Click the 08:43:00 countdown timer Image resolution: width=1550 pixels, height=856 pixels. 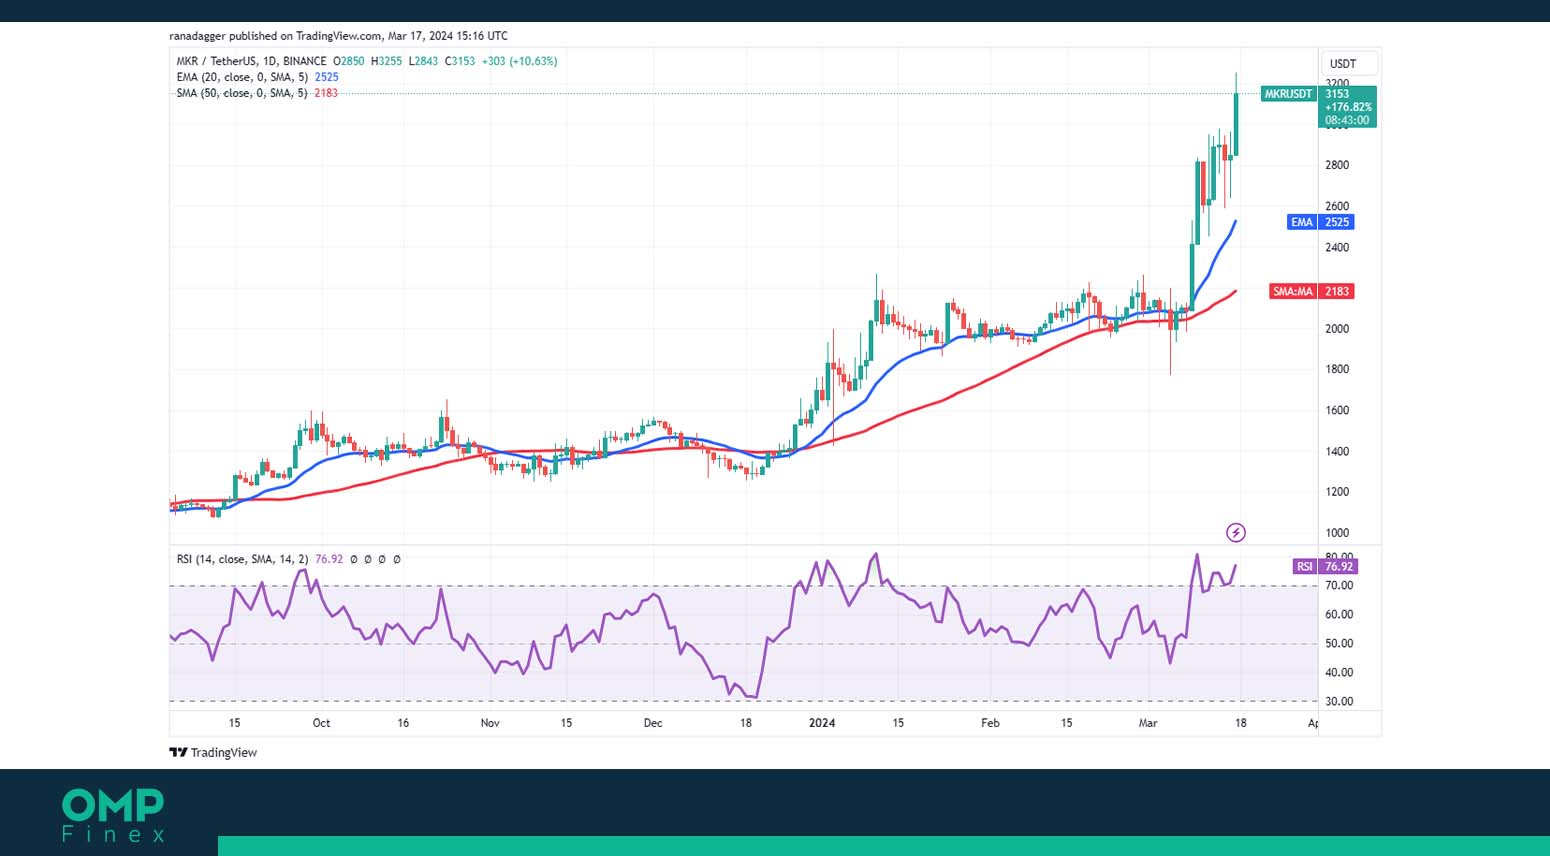[1347, 120]
